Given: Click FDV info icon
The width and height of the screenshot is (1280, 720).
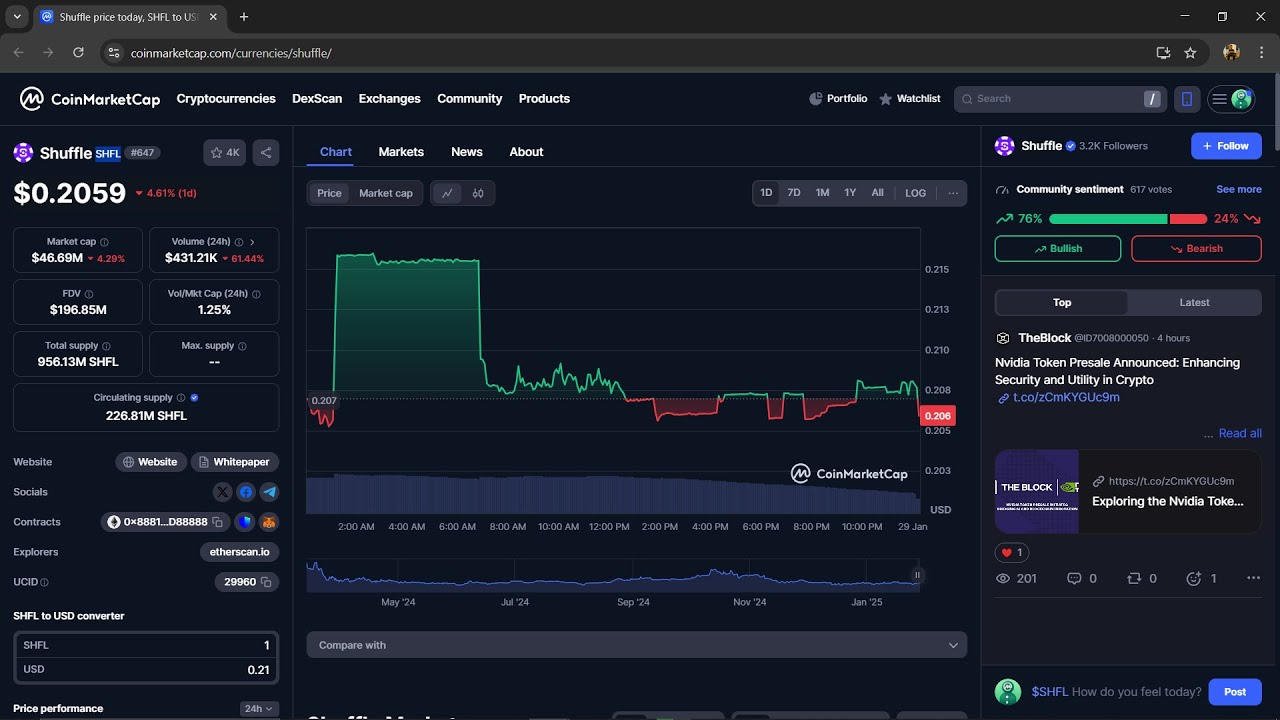Looking at the screenshot, I should (x=89, y=294).
